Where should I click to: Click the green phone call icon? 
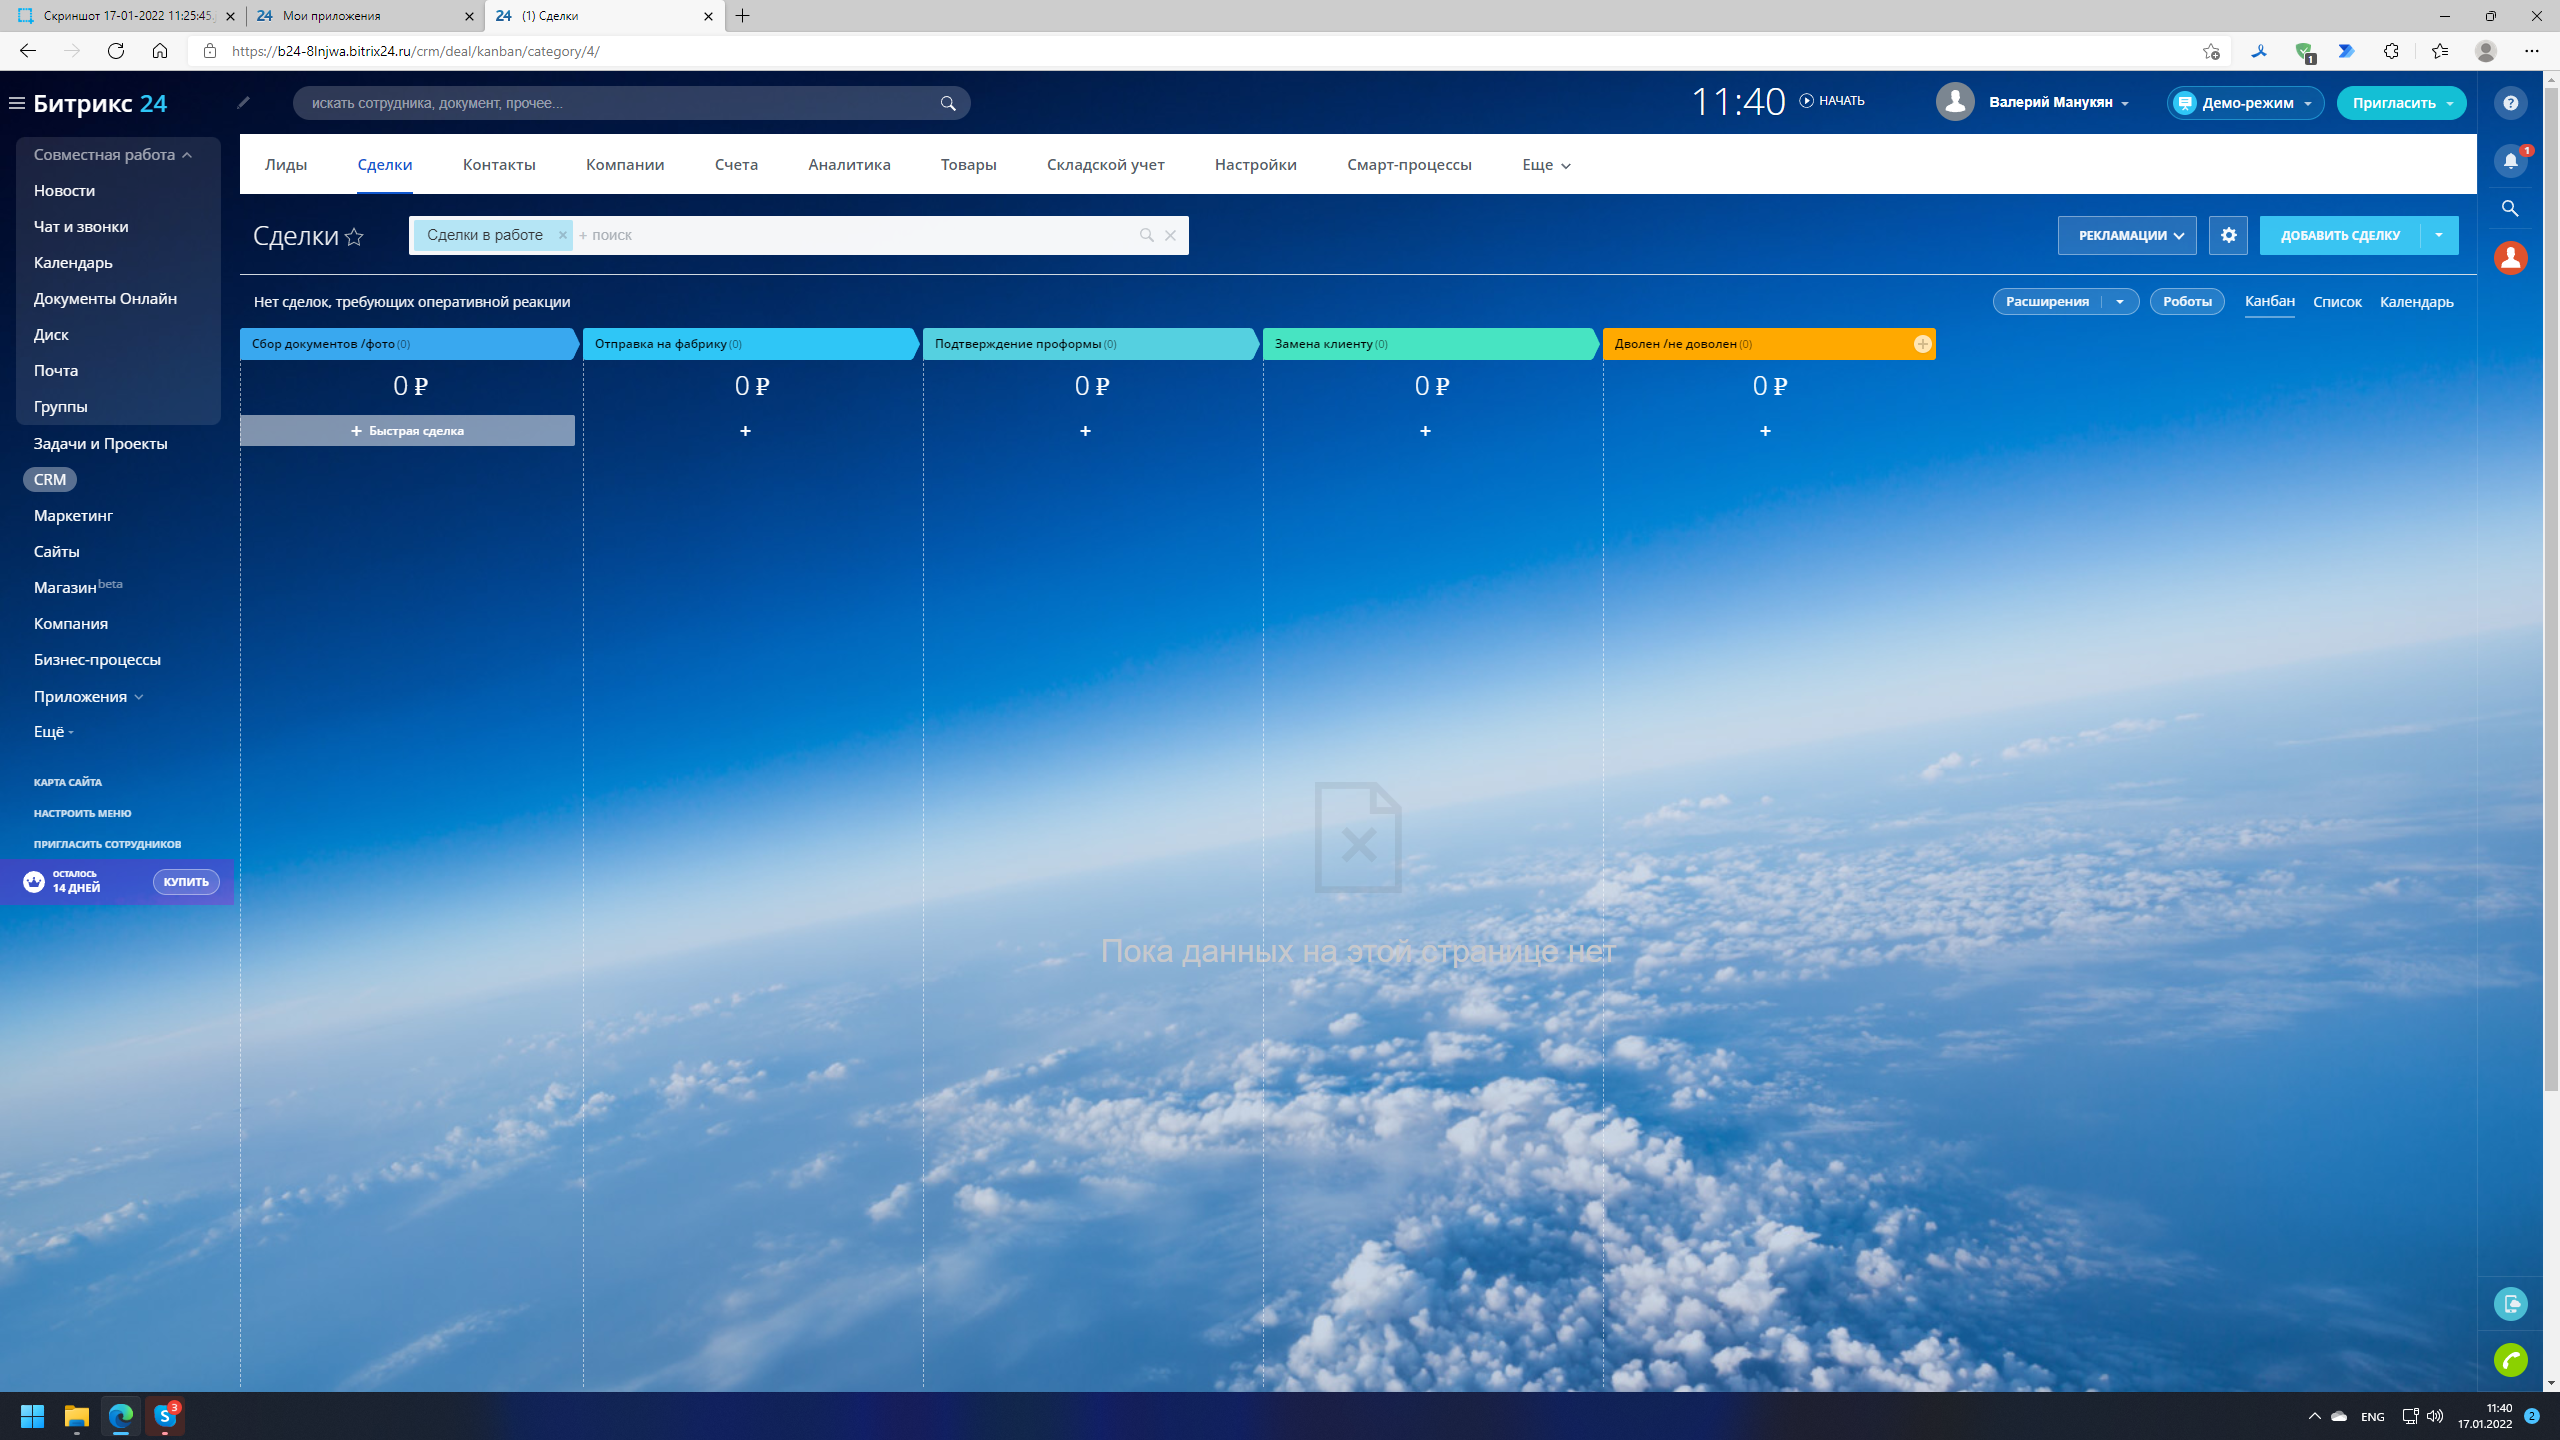coord(2510,1360)
